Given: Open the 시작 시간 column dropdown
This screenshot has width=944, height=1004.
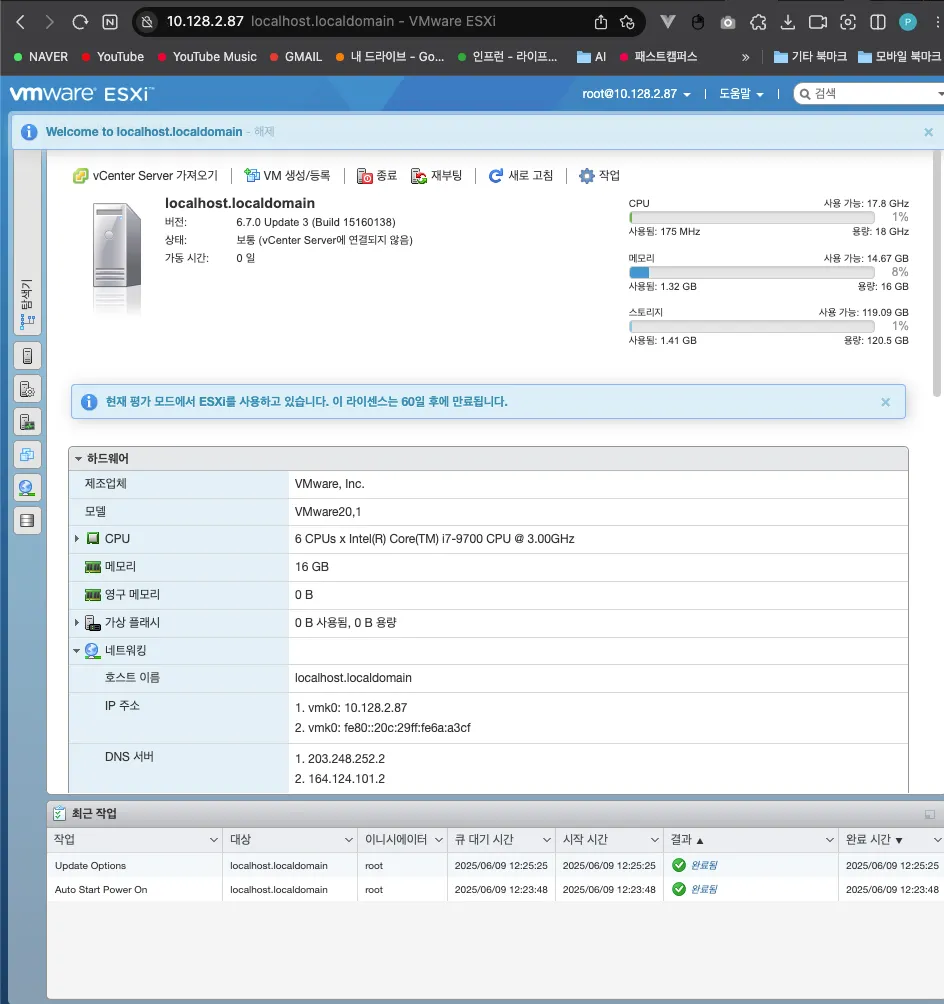Looking at the screenshot, I should [655, 839].
